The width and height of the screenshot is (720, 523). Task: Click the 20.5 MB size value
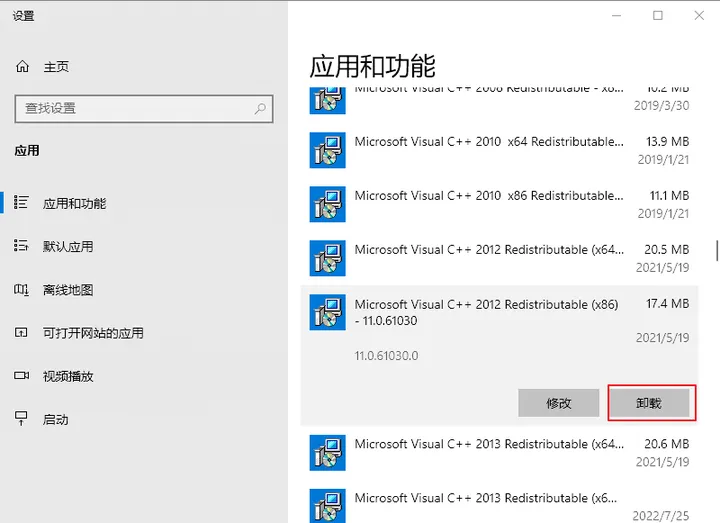tap(667, 249)
